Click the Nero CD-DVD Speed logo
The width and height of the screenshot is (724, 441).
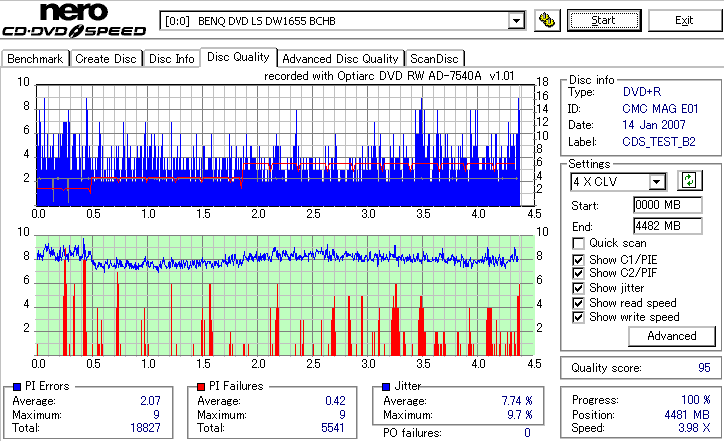[x=74, y=20]
